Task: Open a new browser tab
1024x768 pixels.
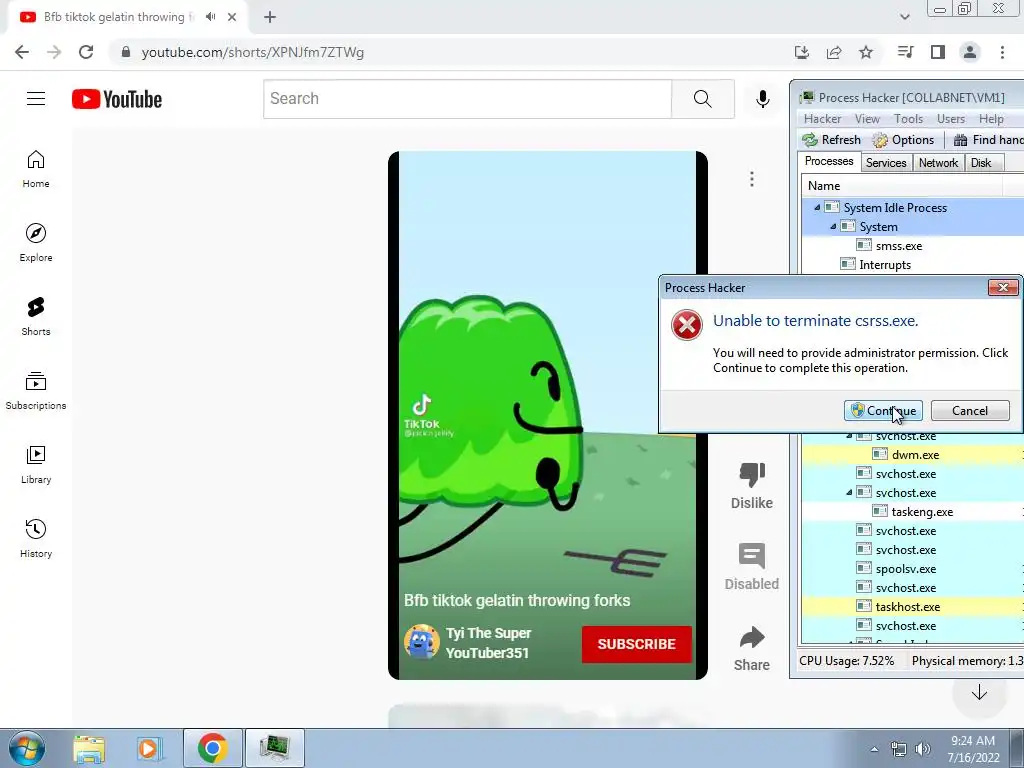Action: tap(270, 17)
